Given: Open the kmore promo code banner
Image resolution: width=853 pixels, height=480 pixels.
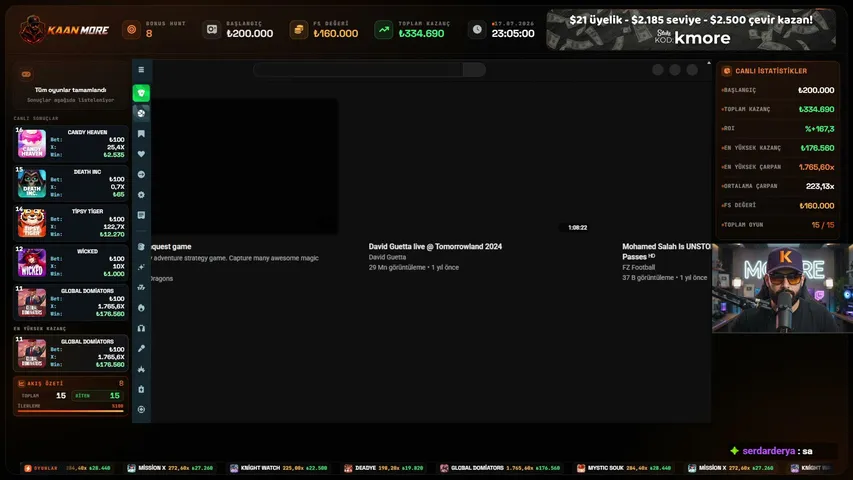Looking at the screenshot, I should [691, 30].
